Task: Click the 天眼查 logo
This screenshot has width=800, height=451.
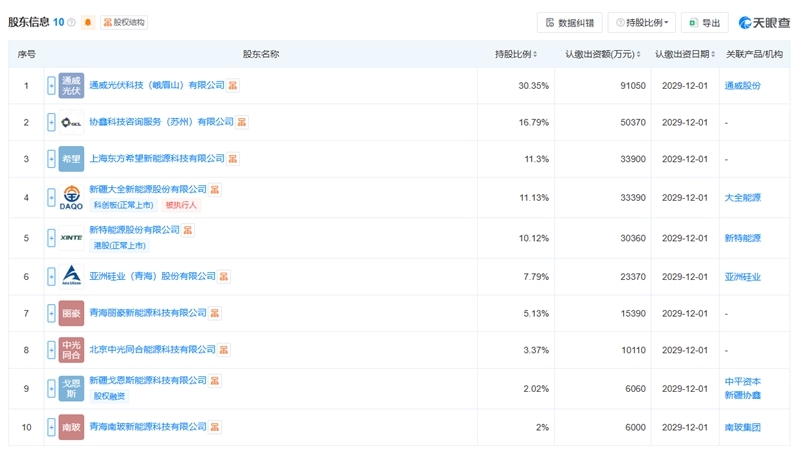Action: click(x=764, y=22)
